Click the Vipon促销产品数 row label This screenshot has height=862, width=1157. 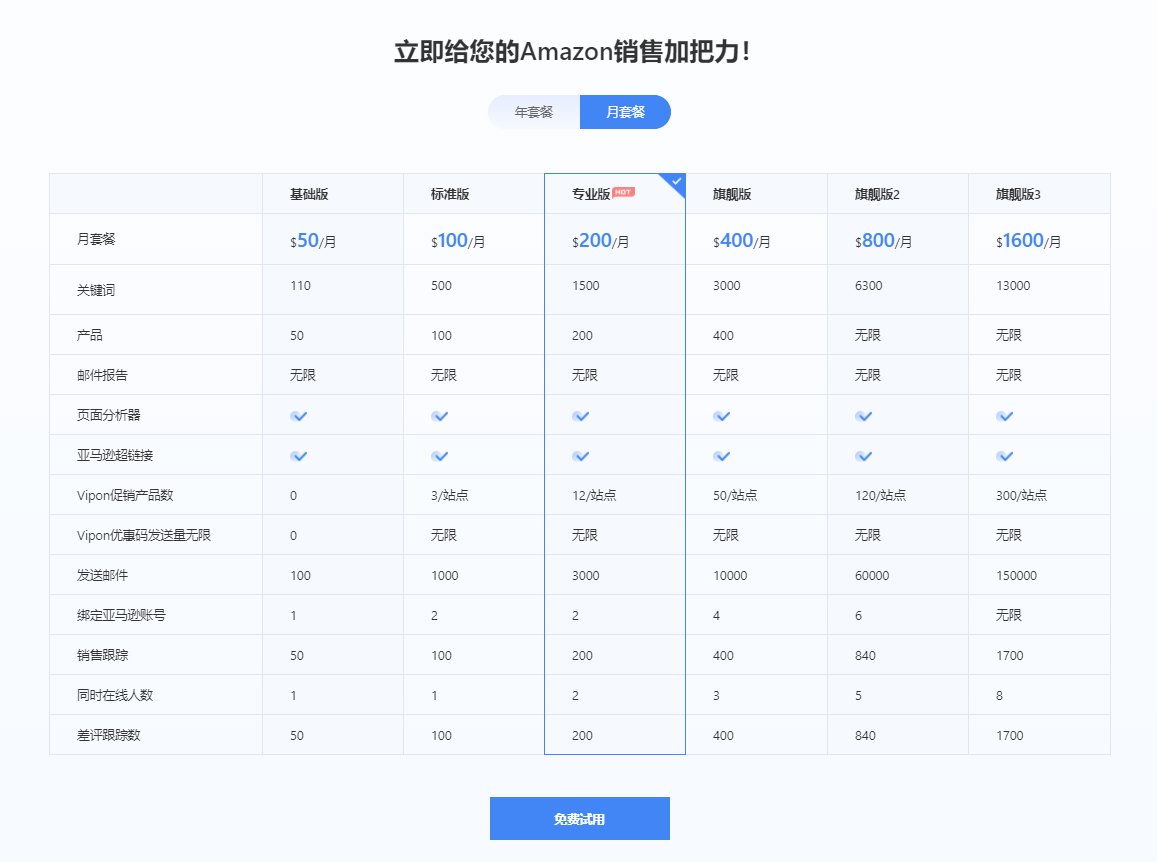(x=125, y=495)
